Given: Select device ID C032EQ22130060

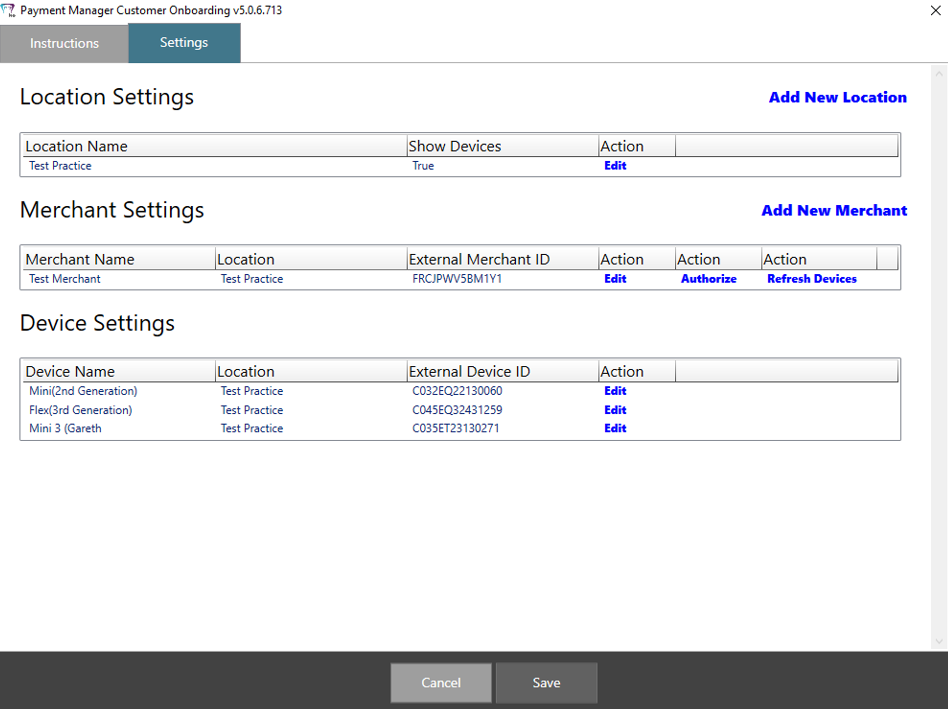Looking at the screenshot, I should 457,391.
